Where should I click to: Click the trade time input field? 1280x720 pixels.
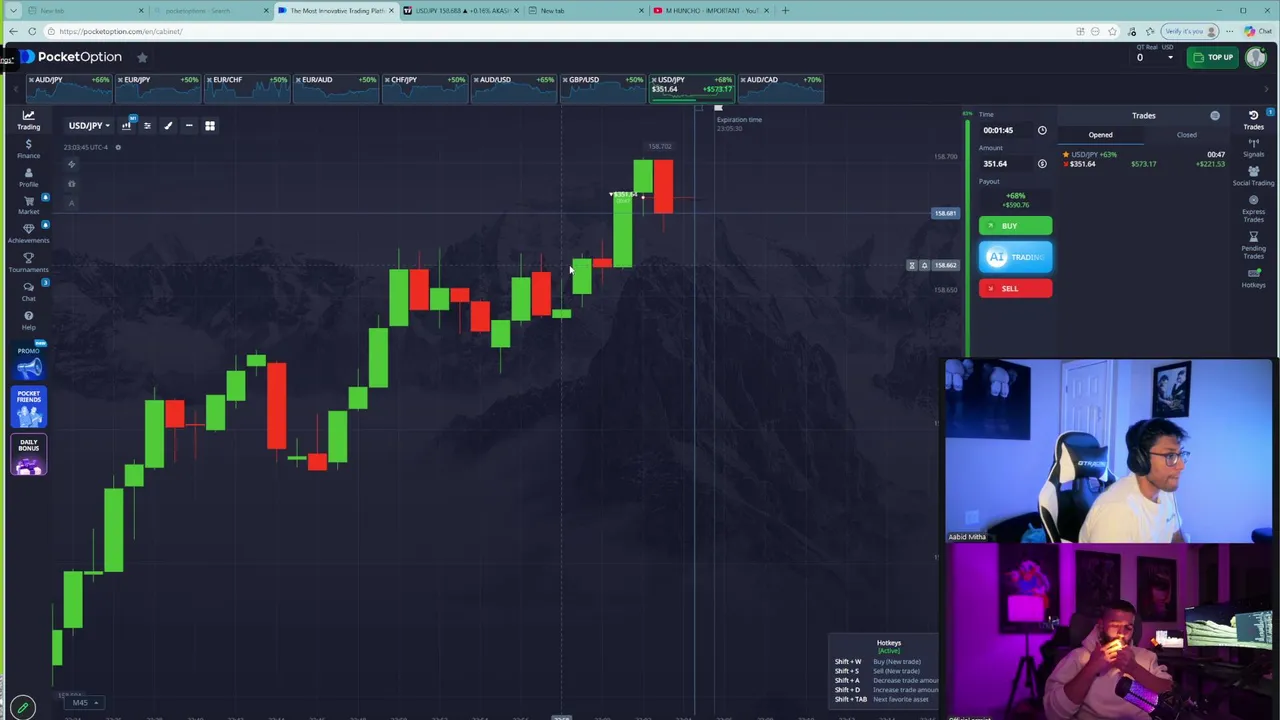coord(1004,130)
